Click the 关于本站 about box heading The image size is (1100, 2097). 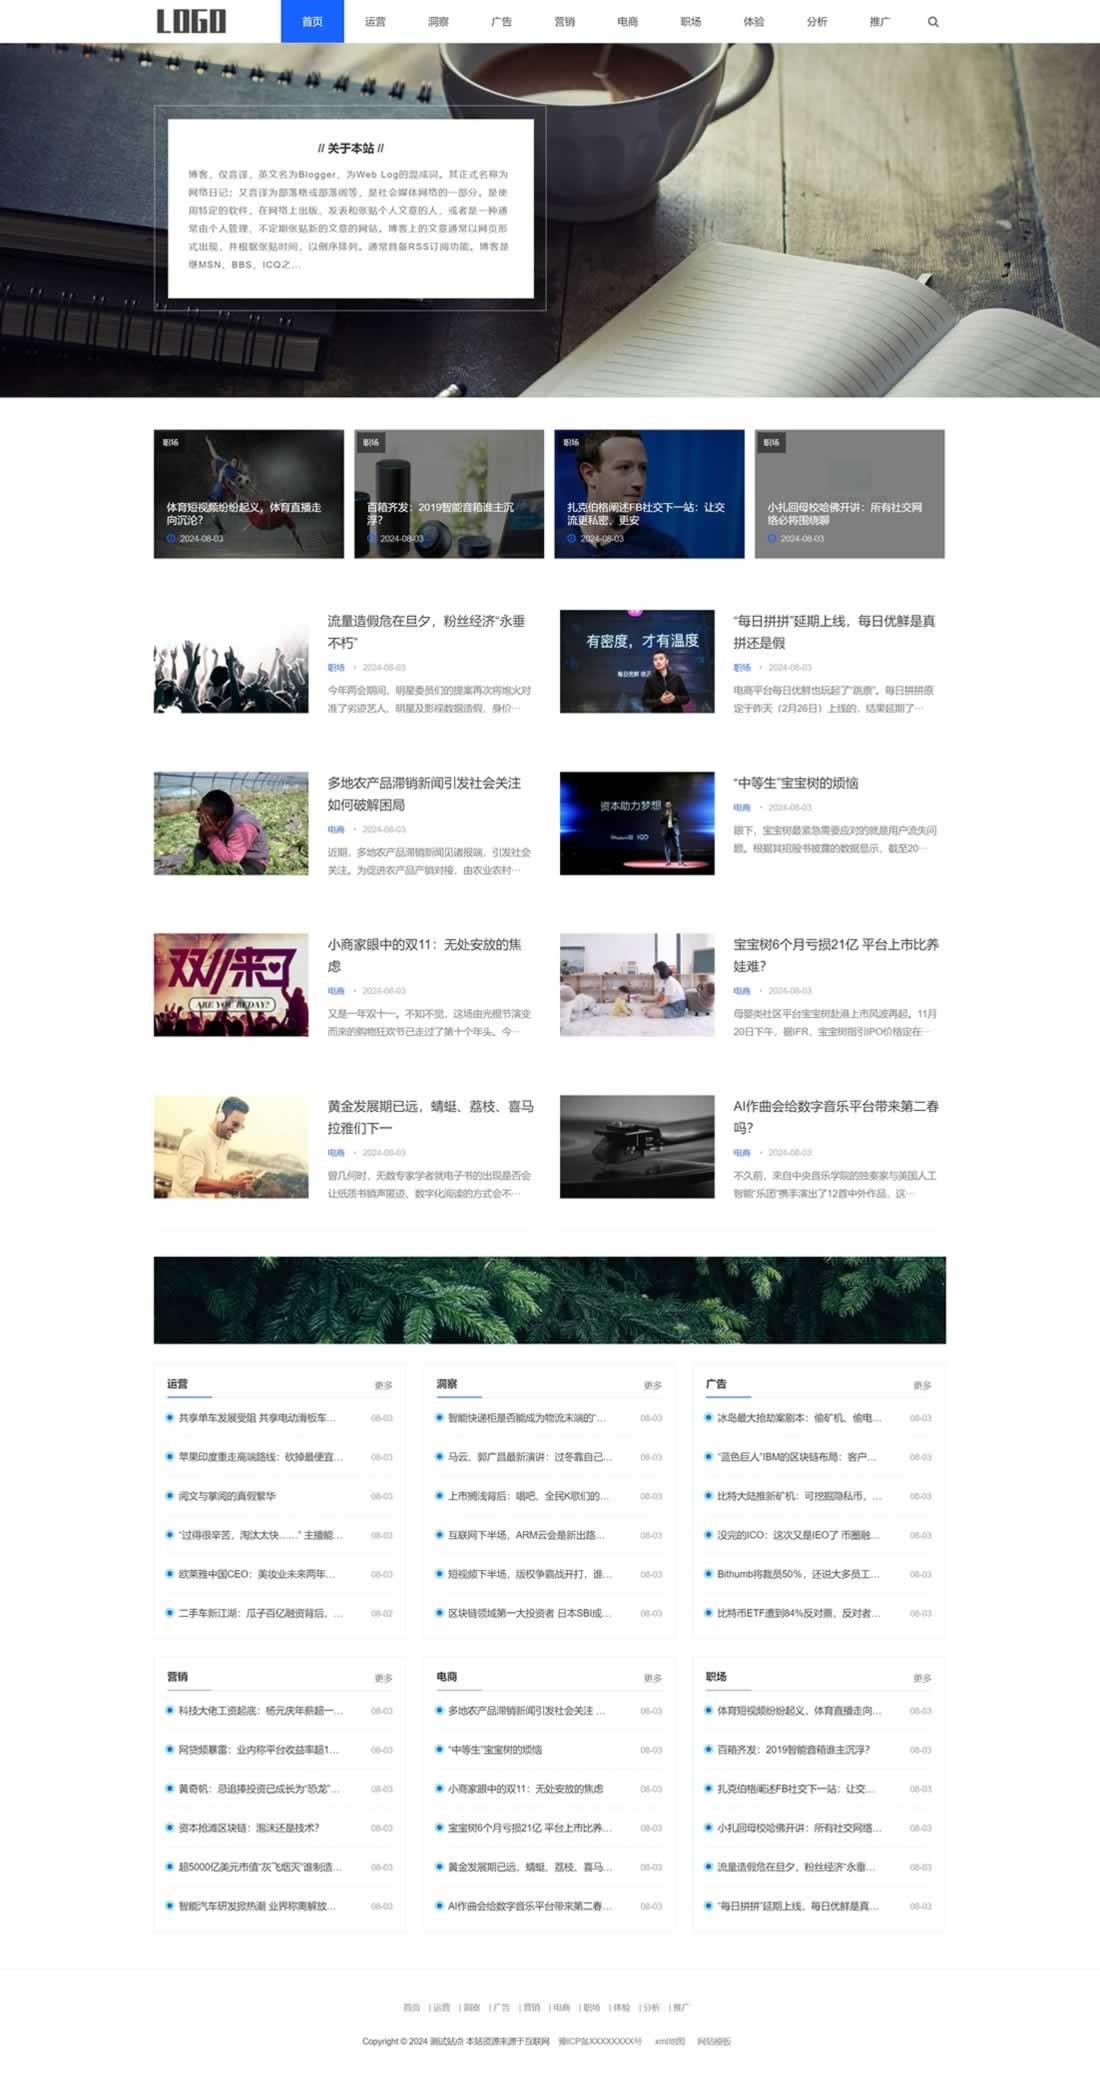tap(351, 148)
